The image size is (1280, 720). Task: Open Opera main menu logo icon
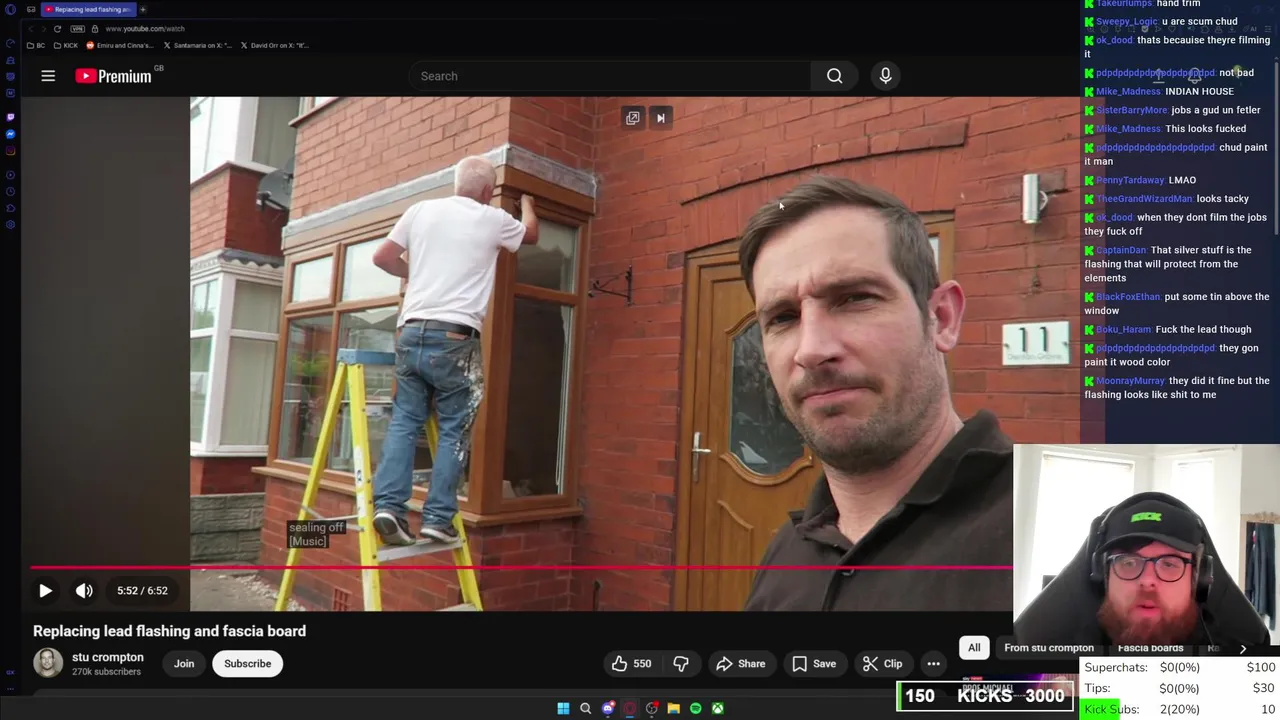tap(11, 9)
